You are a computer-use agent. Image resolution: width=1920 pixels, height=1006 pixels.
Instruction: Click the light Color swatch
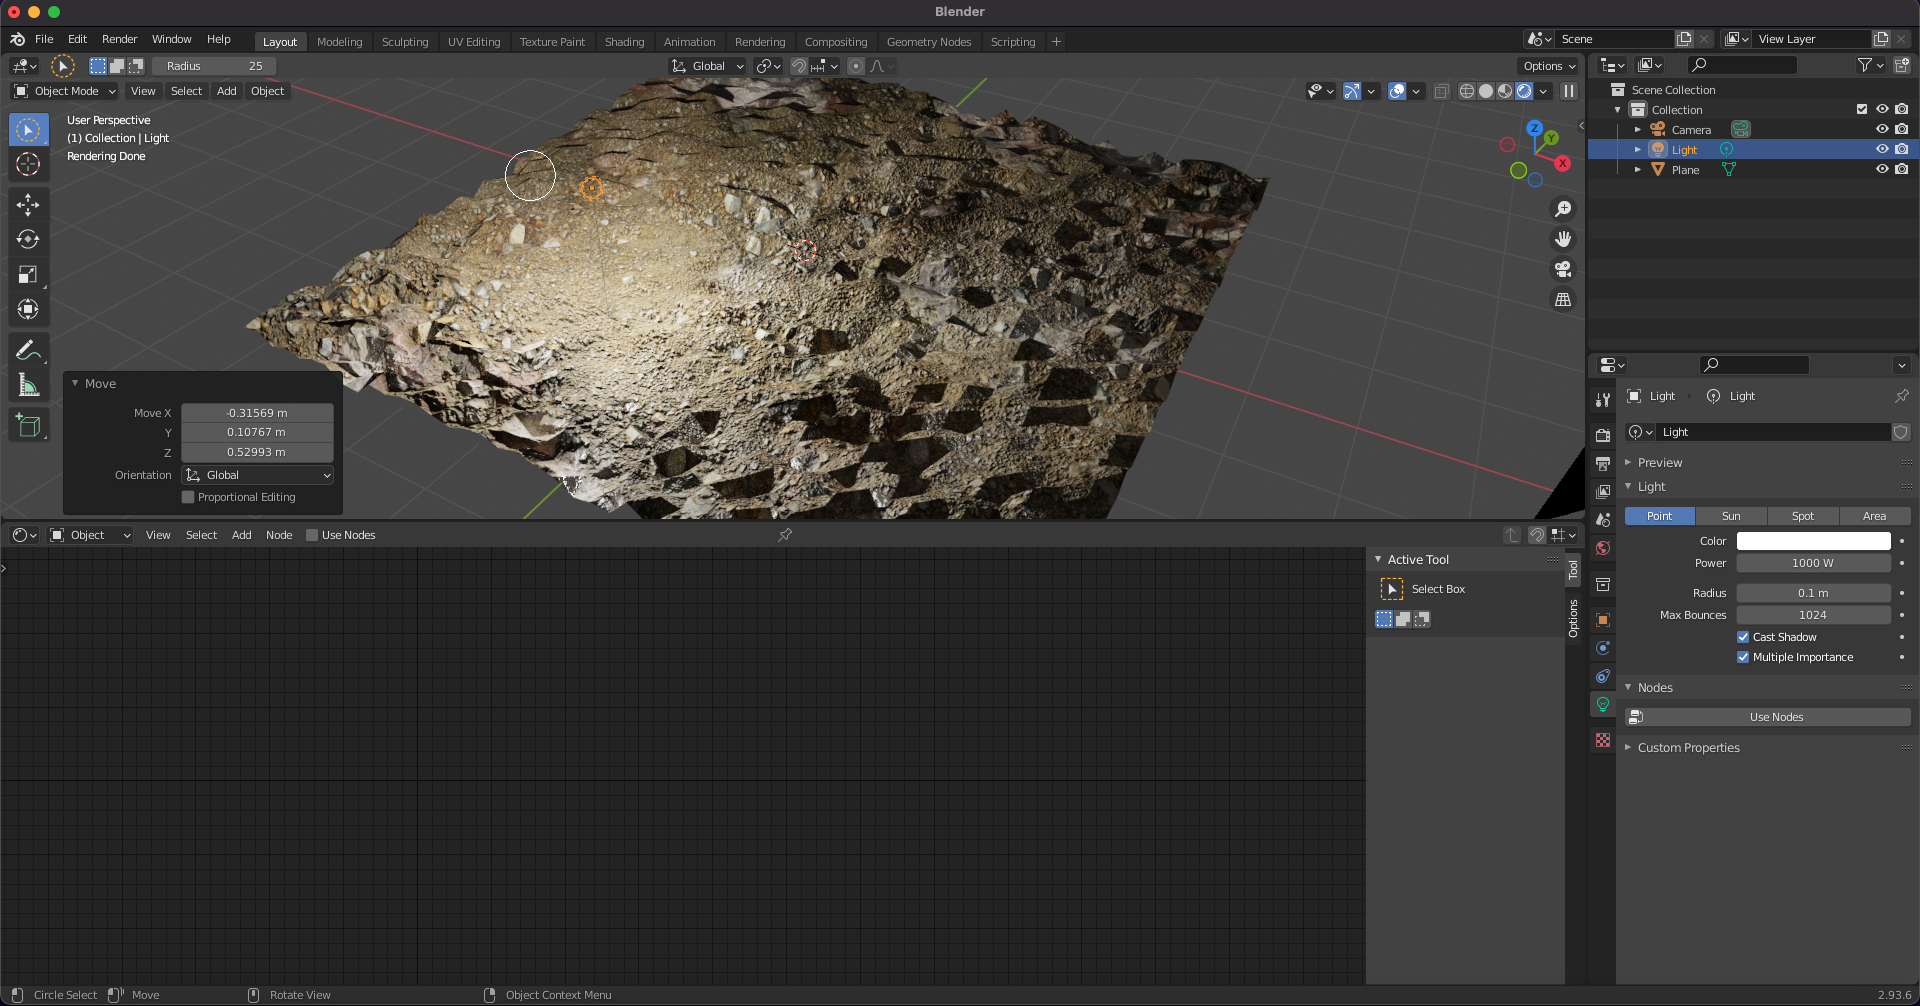[1812, 541]
